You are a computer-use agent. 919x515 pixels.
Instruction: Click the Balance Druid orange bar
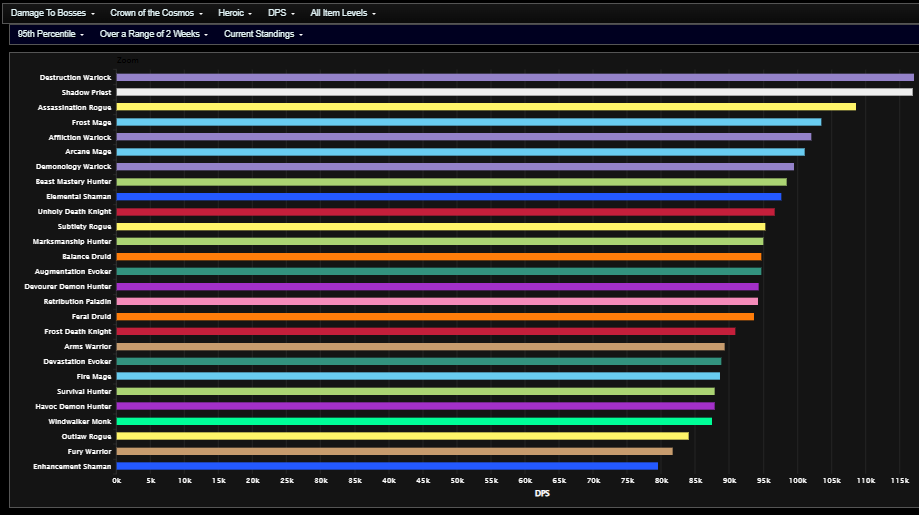[439, 257]
